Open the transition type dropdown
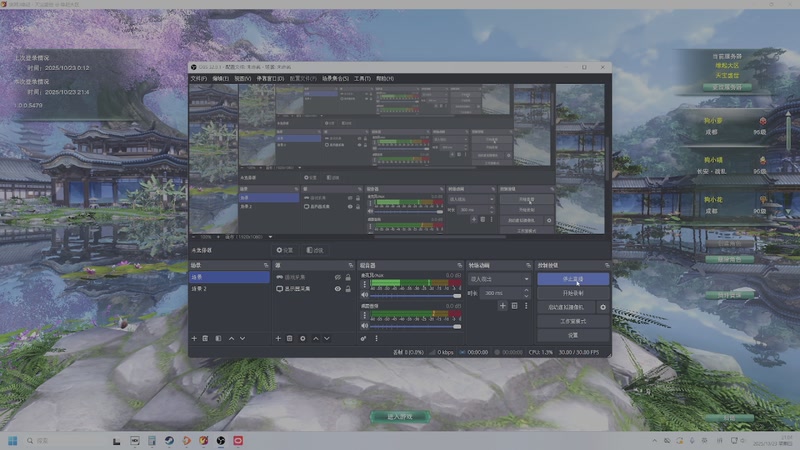 coord(499,279)
